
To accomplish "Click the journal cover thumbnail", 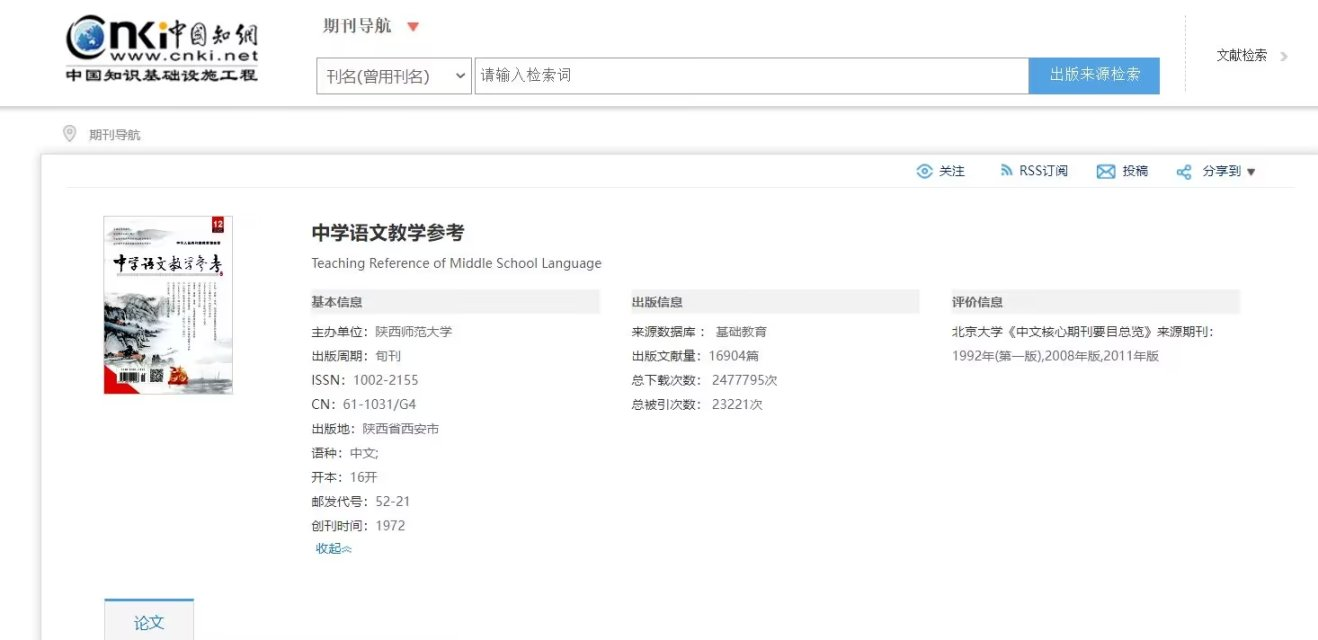I will point(168,305).
